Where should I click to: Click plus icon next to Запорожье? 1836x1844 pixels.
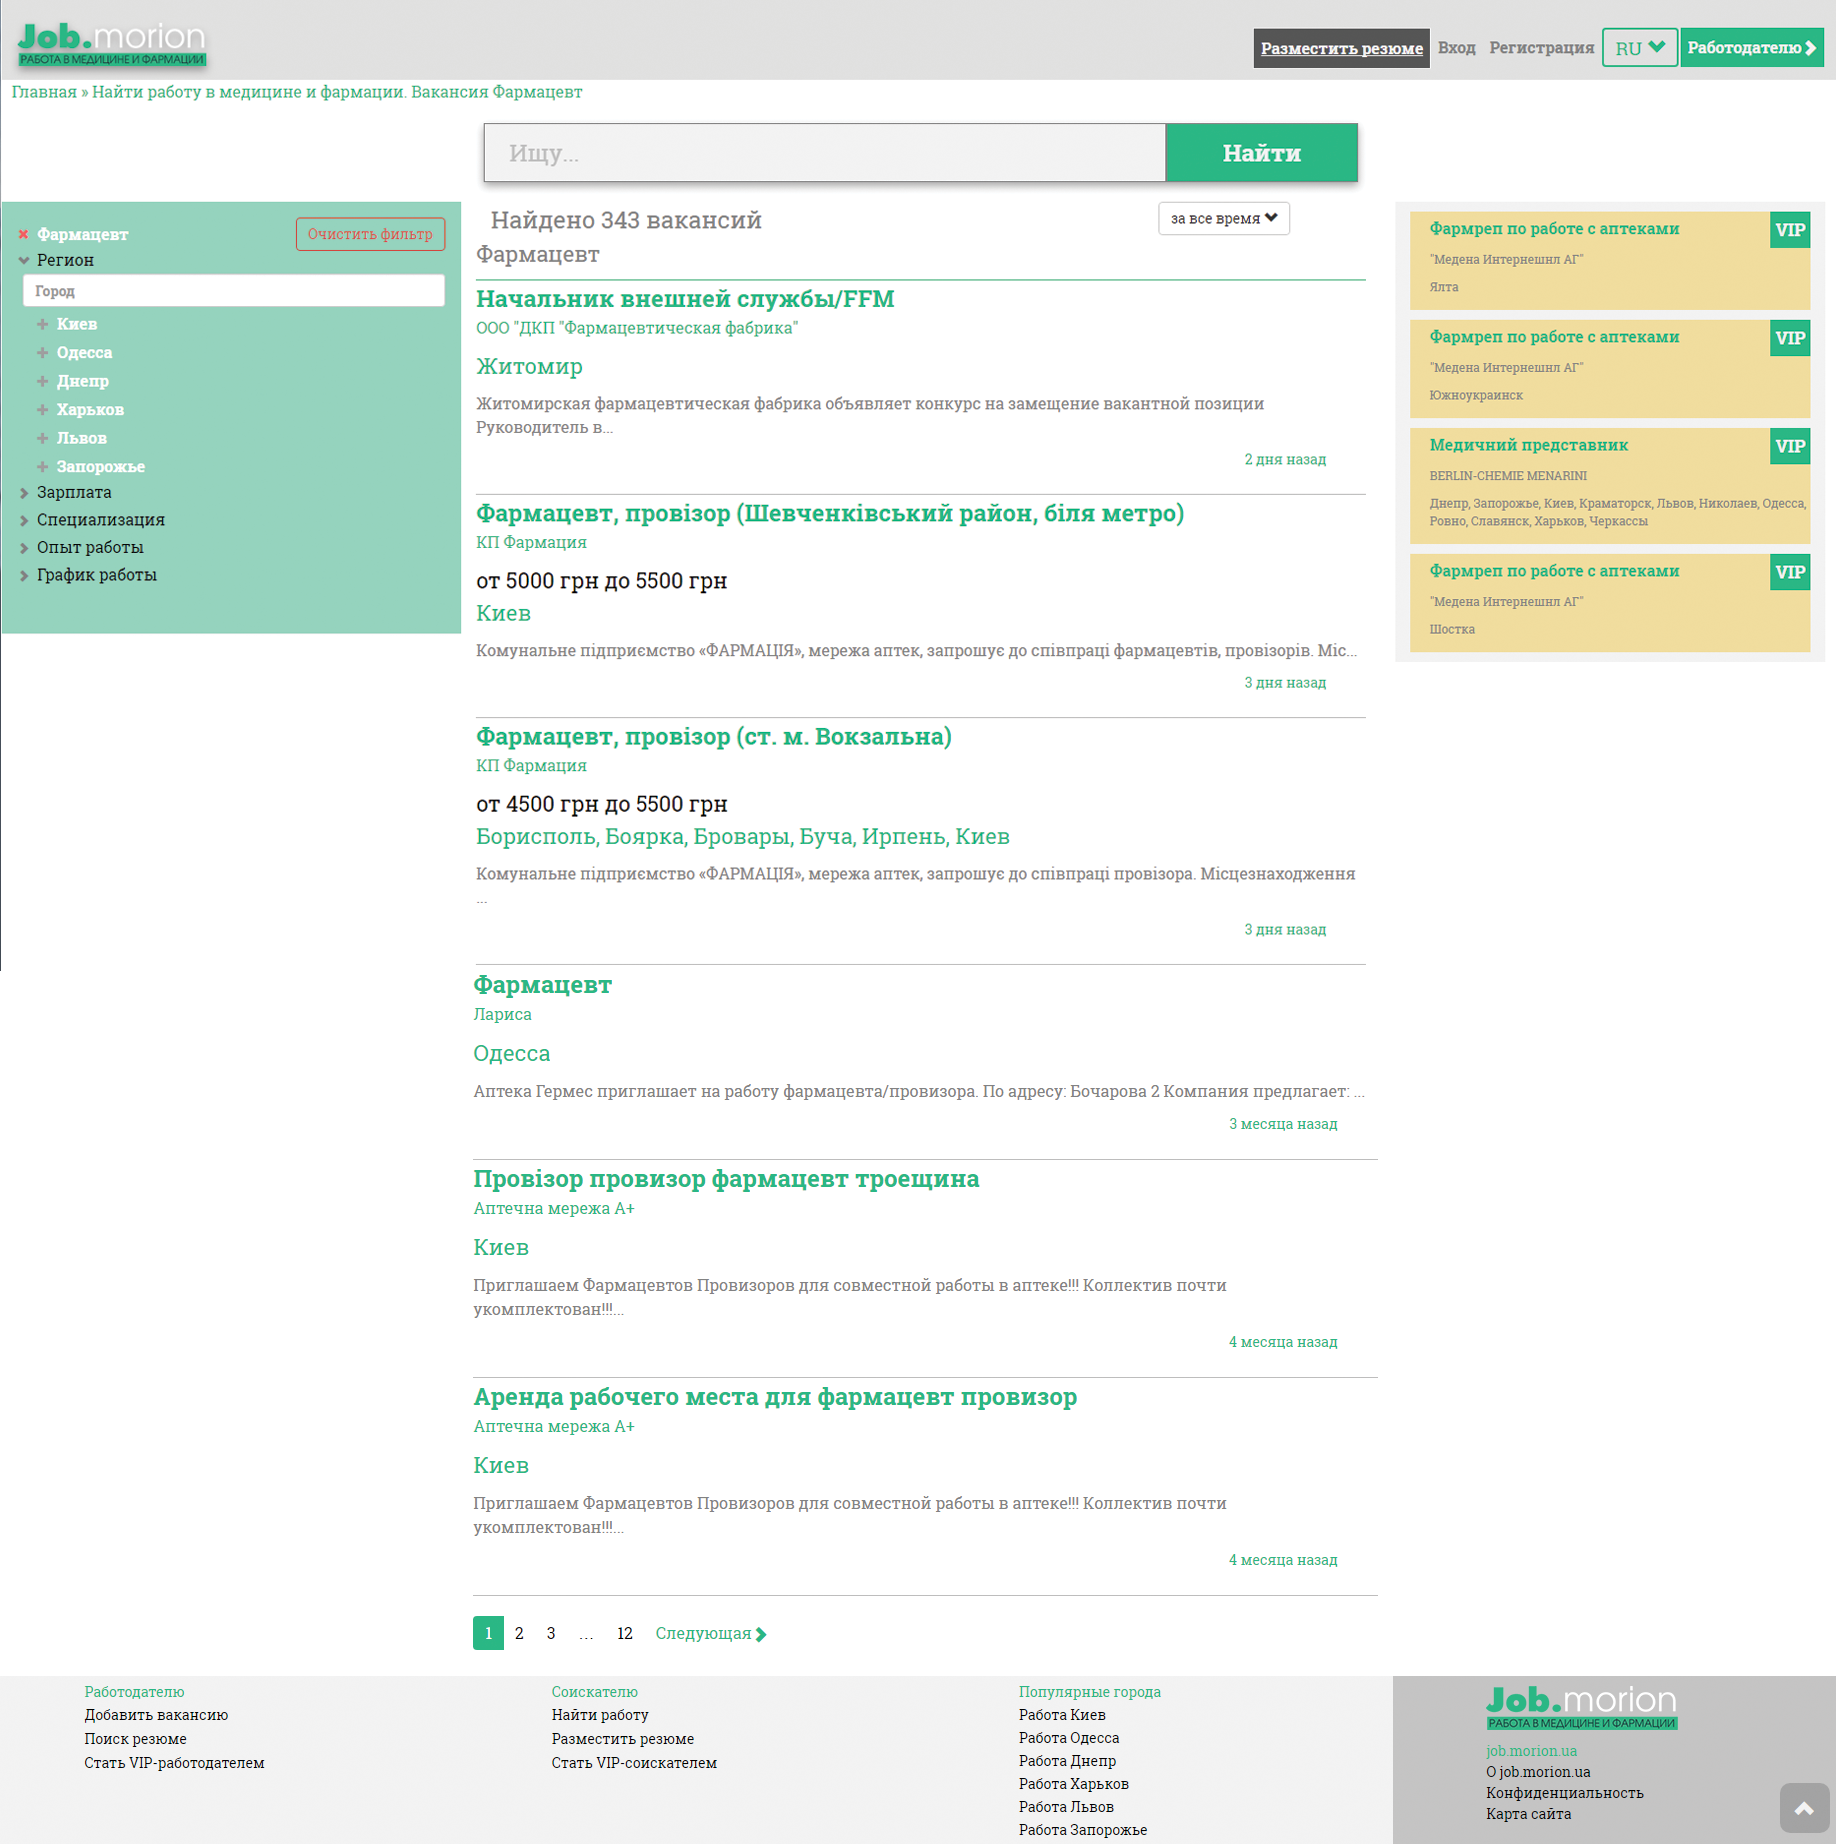pyautogui.click(x=43, y=467)
